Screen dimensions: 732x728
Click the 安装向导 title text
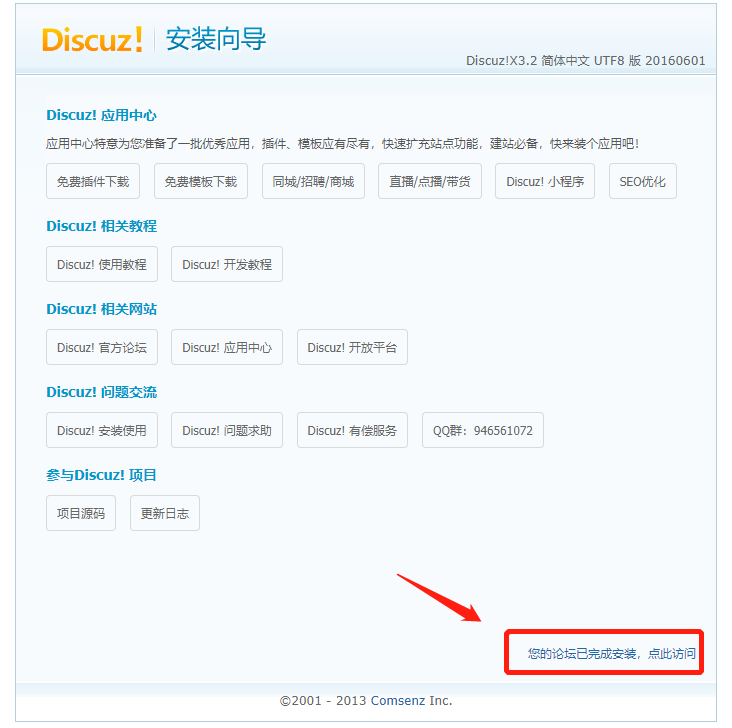coord(216,39)
